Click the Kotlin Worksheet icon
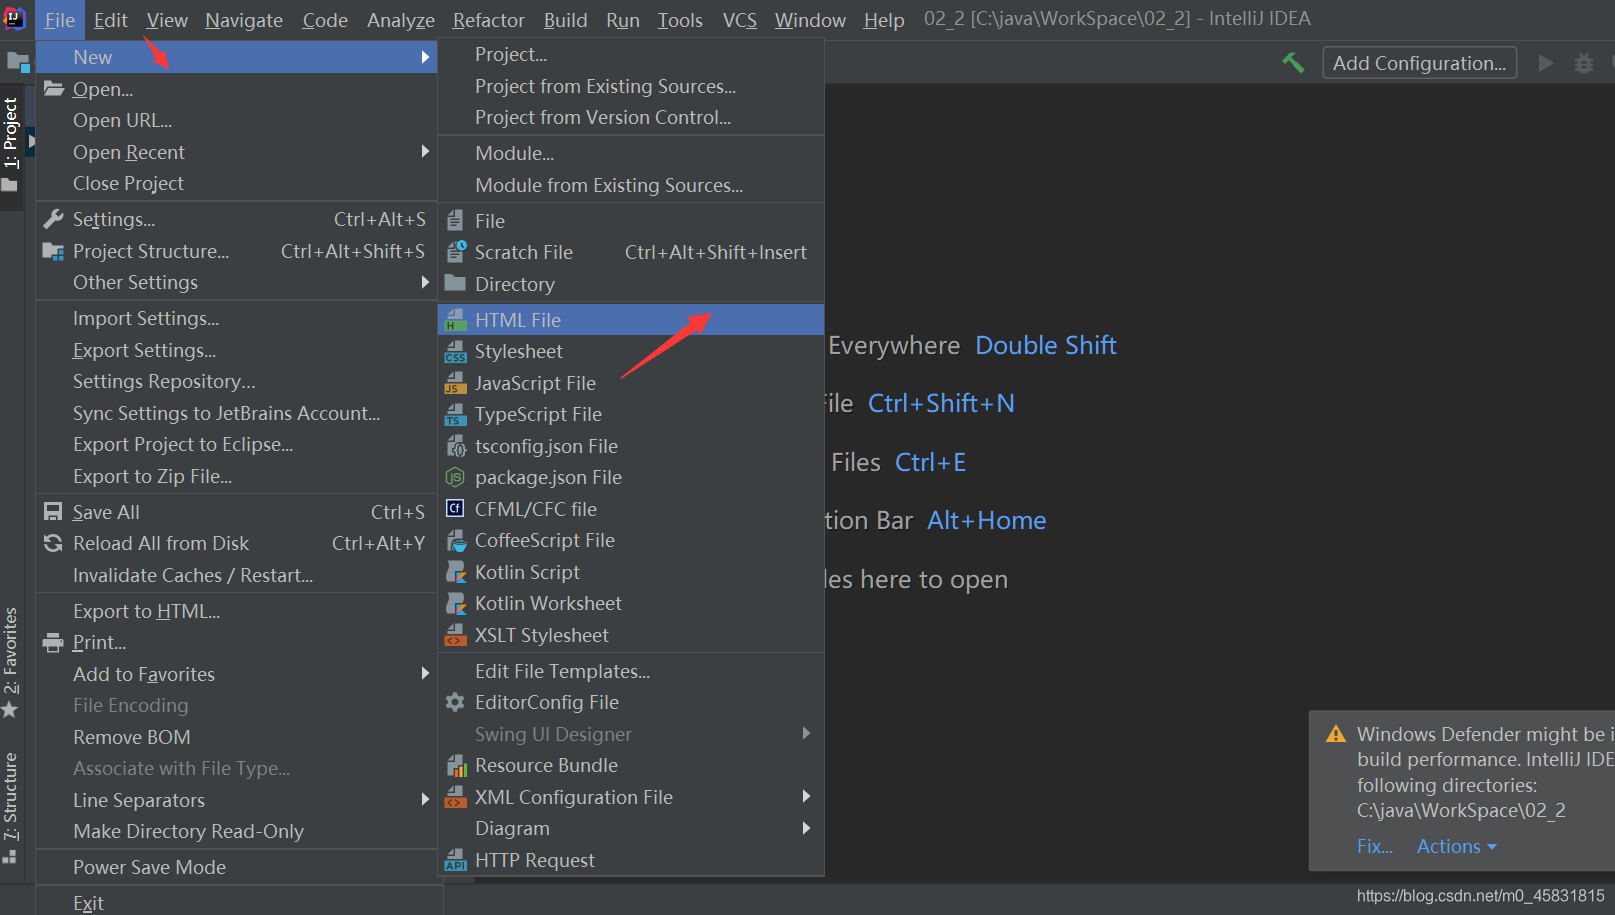Screen dimensions: 1615x915 tap(456, 603)
